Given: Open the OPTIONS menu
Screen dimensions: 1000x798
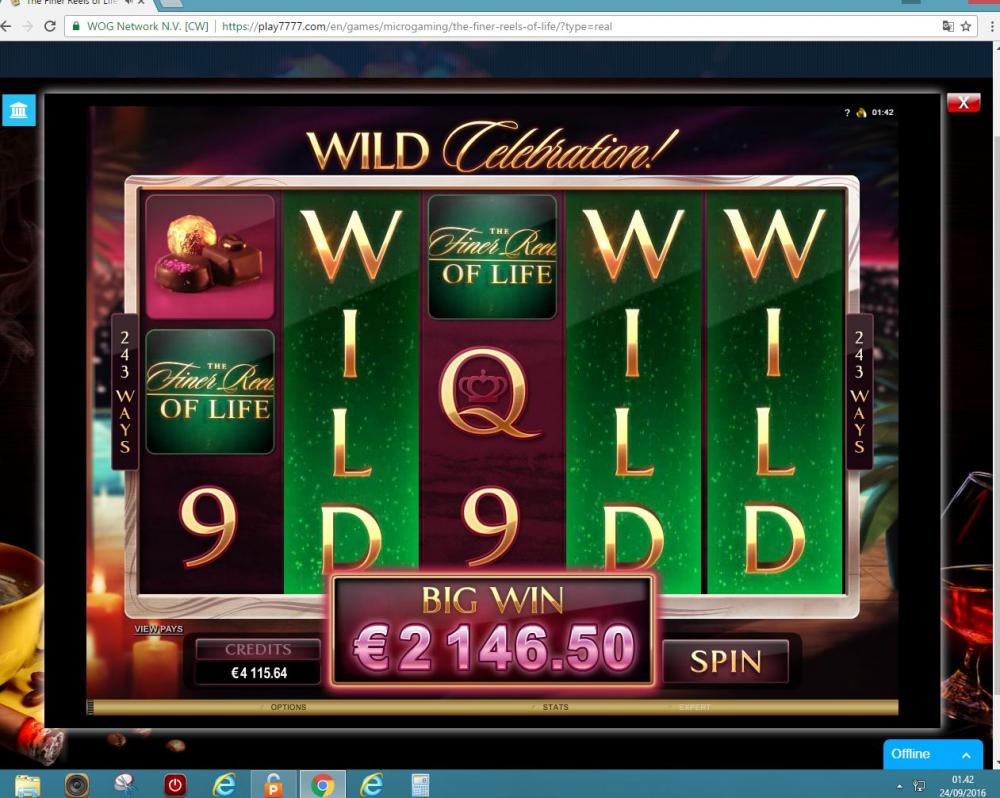Looking at the screenshot, I should point(288,707).
